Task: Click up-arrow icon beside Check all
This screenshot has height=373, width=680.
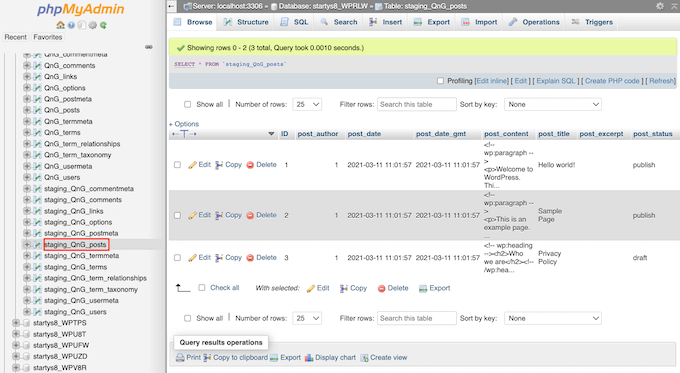Action: tap(183, 288)
